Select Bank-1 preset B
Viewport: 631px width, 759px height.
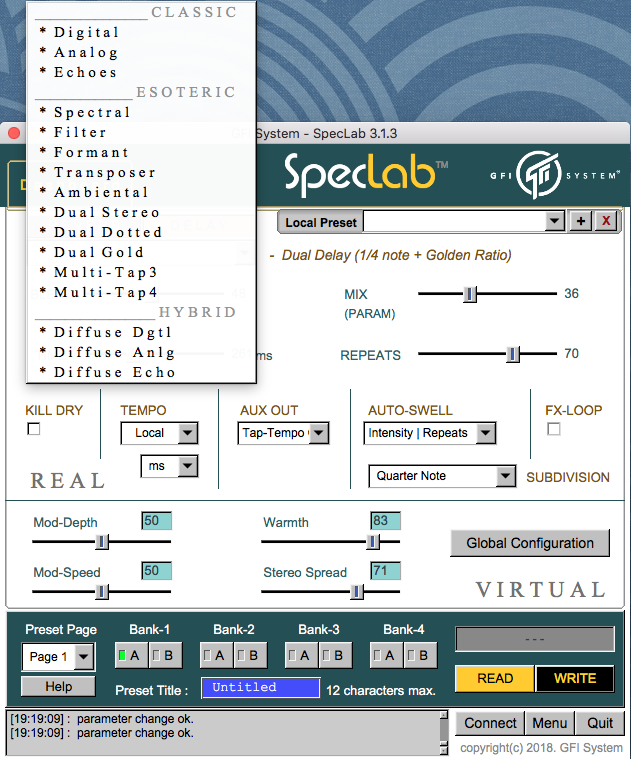click(165, 655)
